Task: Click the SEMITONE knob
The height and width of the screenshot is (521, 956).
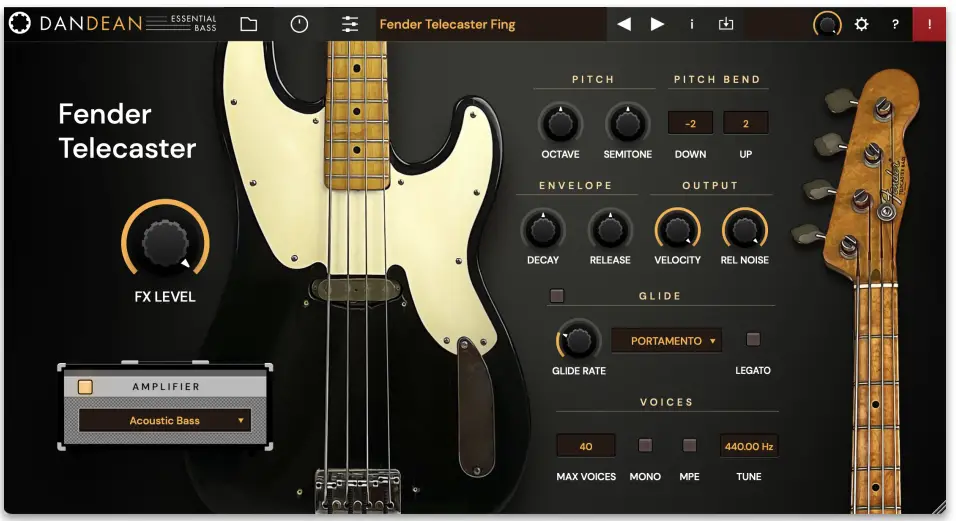Action: tap(627, 124)
